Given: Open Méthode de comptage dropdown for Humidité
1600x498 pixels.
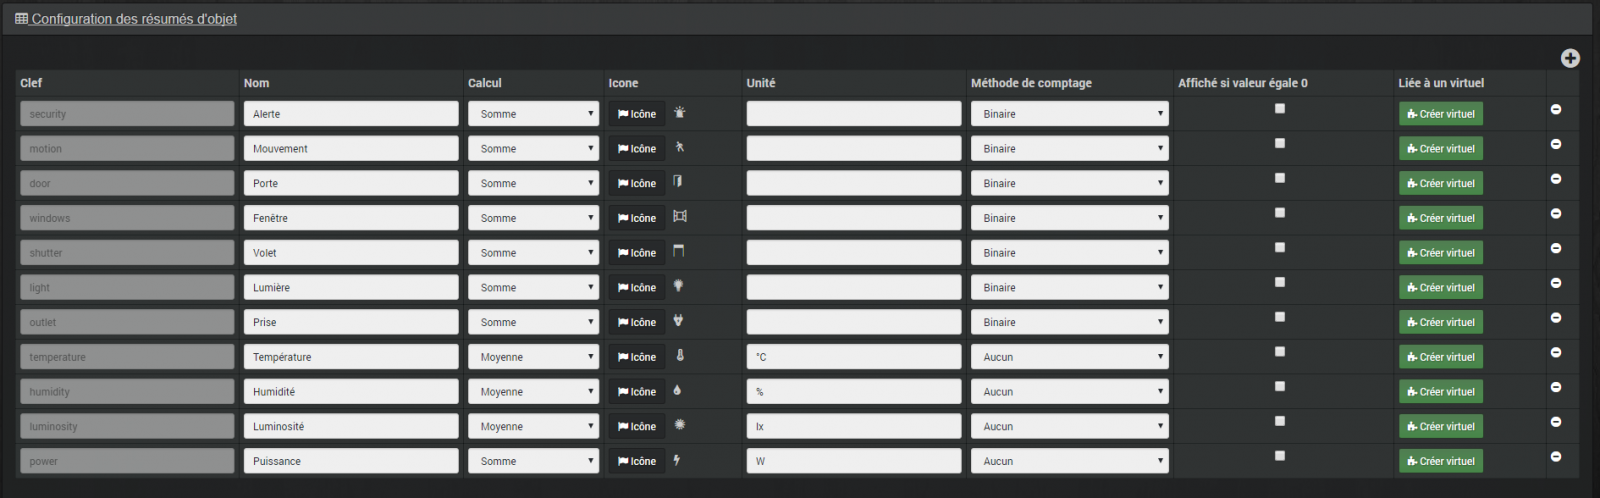Looking at the screenshot, I should (x=1069, y=392).
